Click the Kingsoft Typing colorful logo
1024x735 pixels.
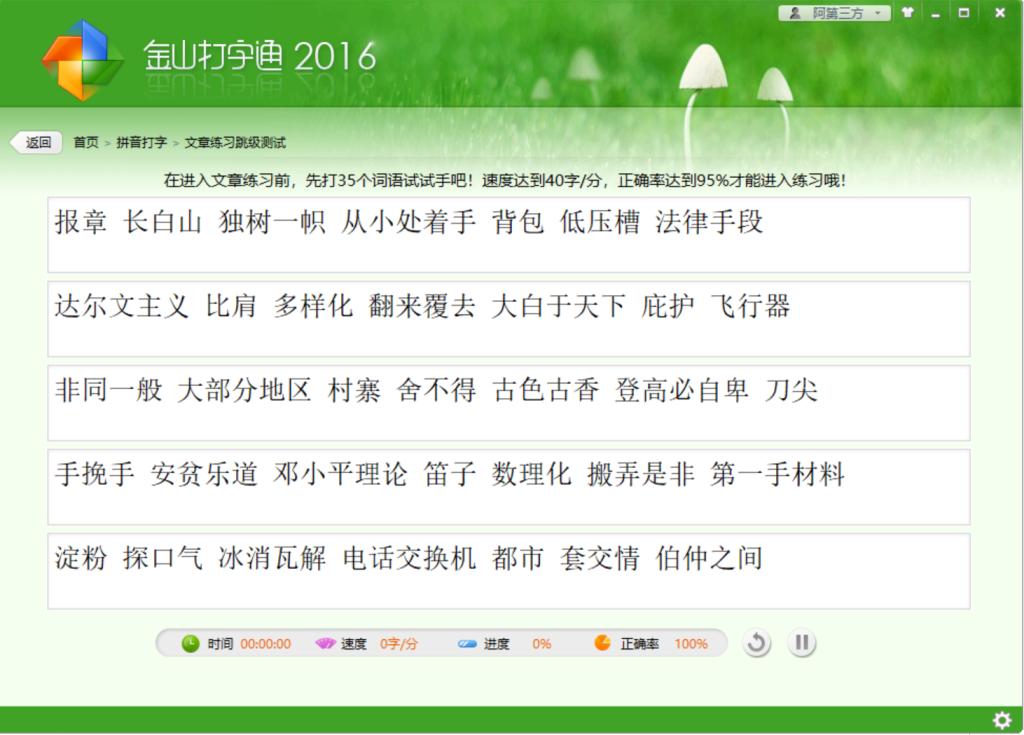(82, 58)
